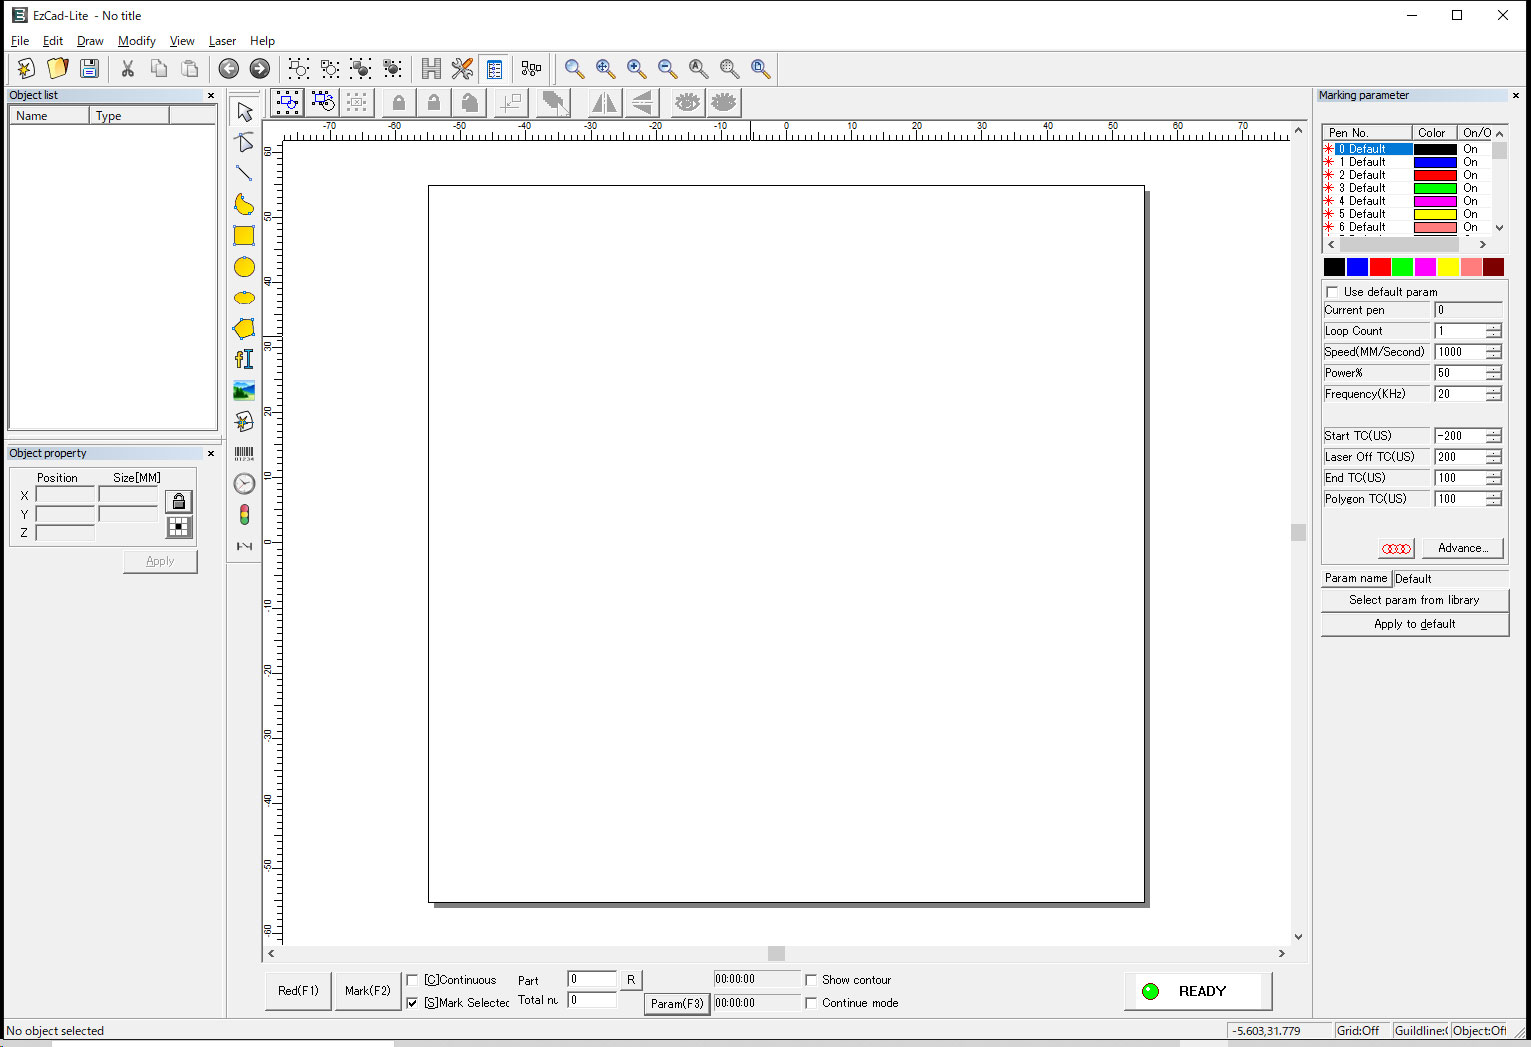Open the Laser menu
The height and width of the screenshot is (1047, 1531).
[x=222, y=41]
